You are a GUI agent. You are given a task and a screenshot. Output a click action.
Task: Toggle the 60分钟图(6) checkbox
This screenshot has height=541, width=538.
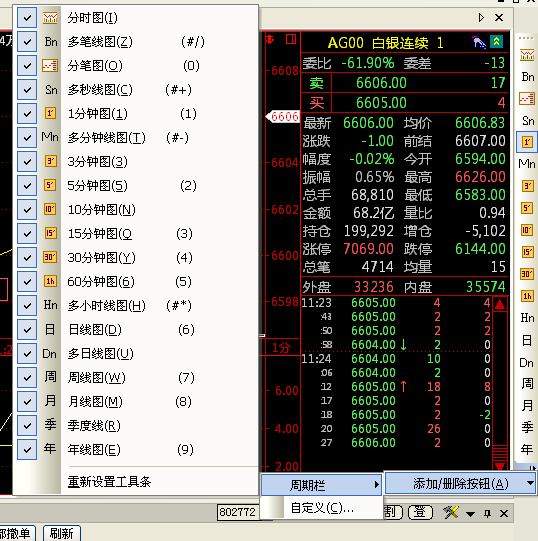[x=27, y=282]
